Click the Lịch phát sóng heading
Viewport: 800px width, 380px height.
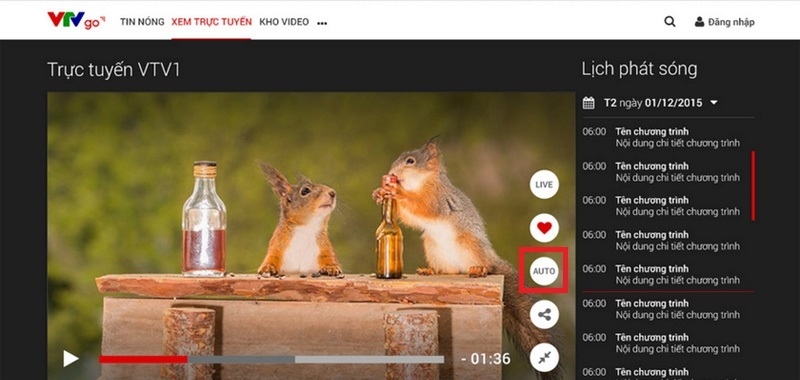pyautogui.click(x=639, y=69)
